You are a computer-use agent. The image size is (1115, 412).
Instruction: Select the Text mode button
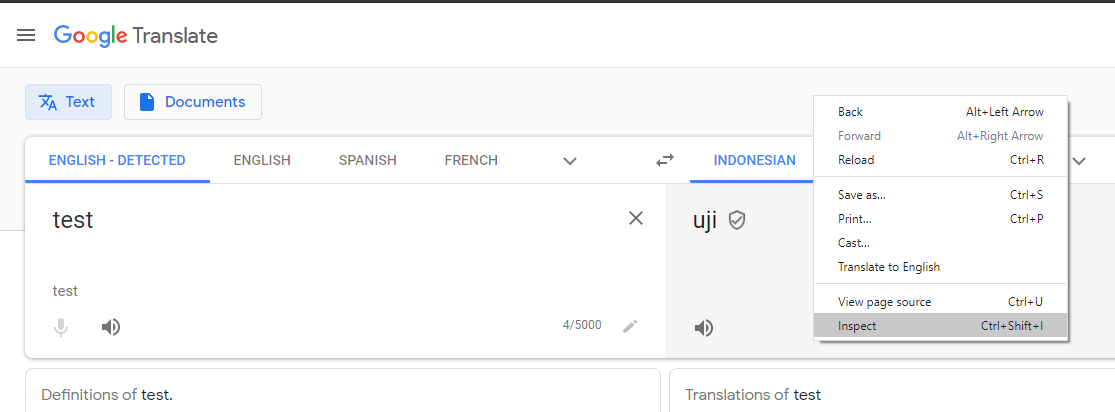(68, 102)
